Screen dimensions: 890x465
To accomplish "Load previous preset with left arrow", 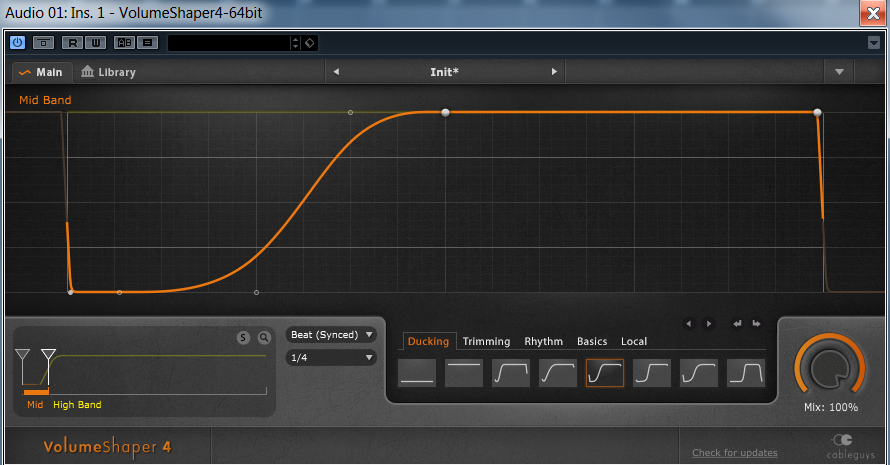I will click(336, 72).
